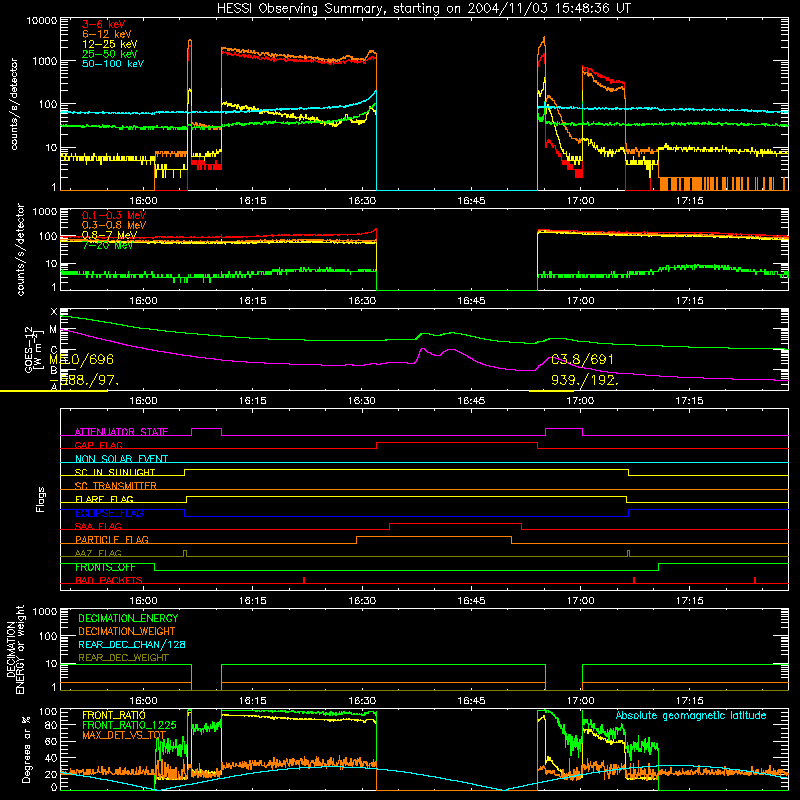Click the "MAX_DET_VS_TOT" legend label

124,735
